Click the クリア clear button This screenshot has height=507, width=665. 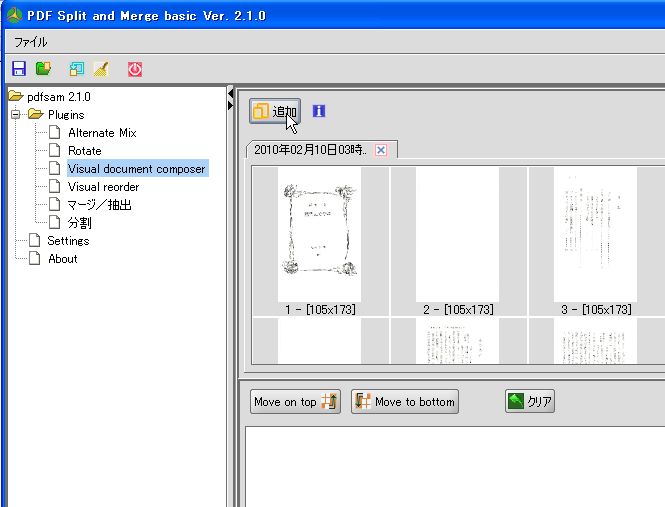(x=530, y=401)
